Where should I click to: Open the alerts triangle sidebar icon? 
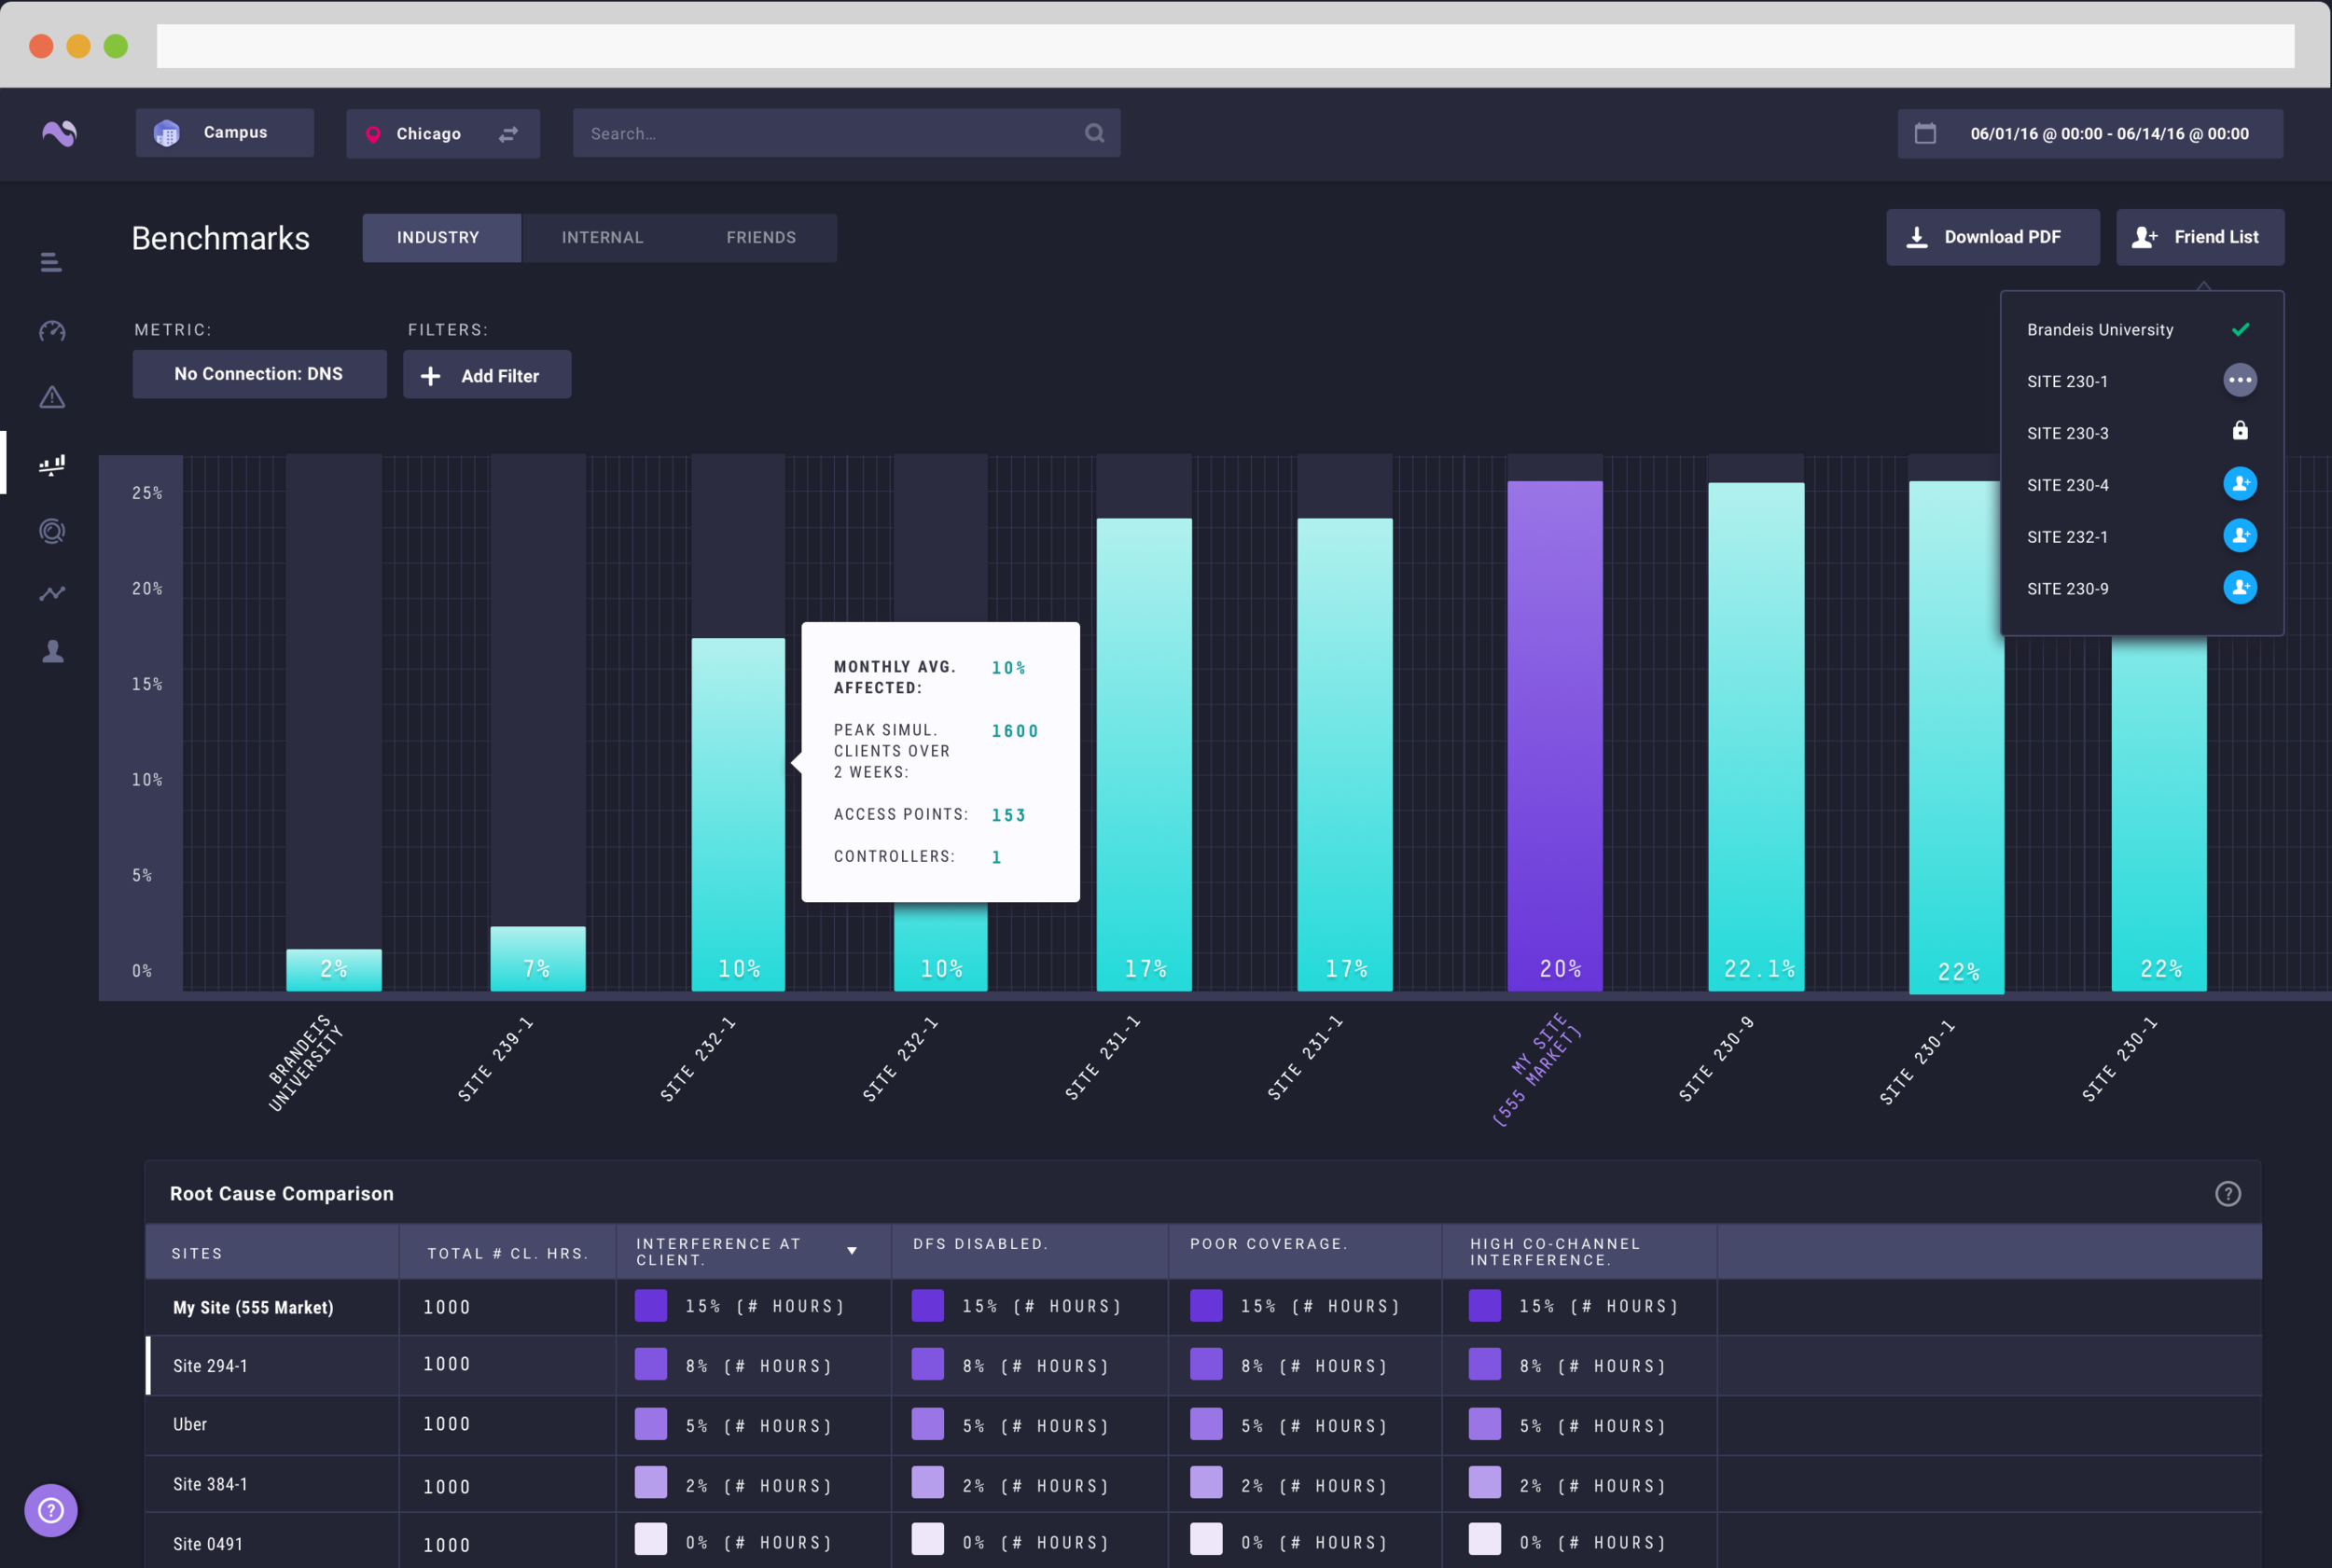click(52, 397)
